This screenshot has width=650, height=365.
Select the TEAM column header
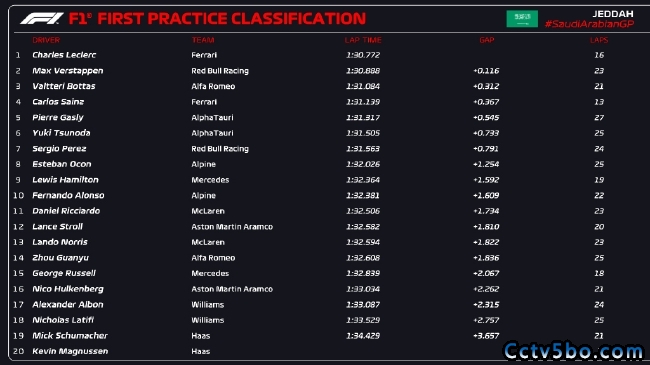coord(203,40)
